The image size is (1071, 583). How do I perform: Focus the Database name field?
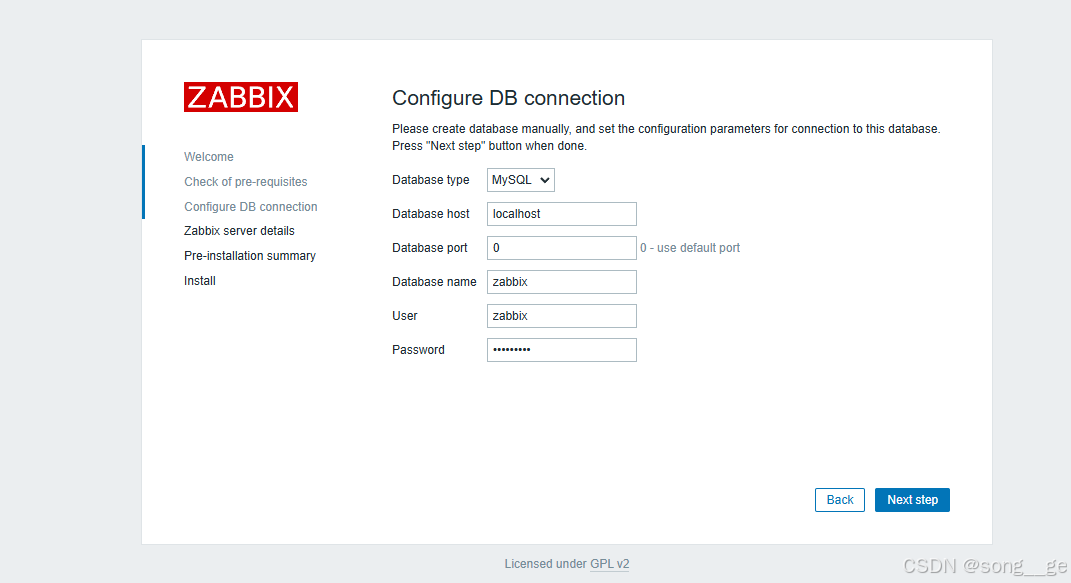click(x=561, y=282)
